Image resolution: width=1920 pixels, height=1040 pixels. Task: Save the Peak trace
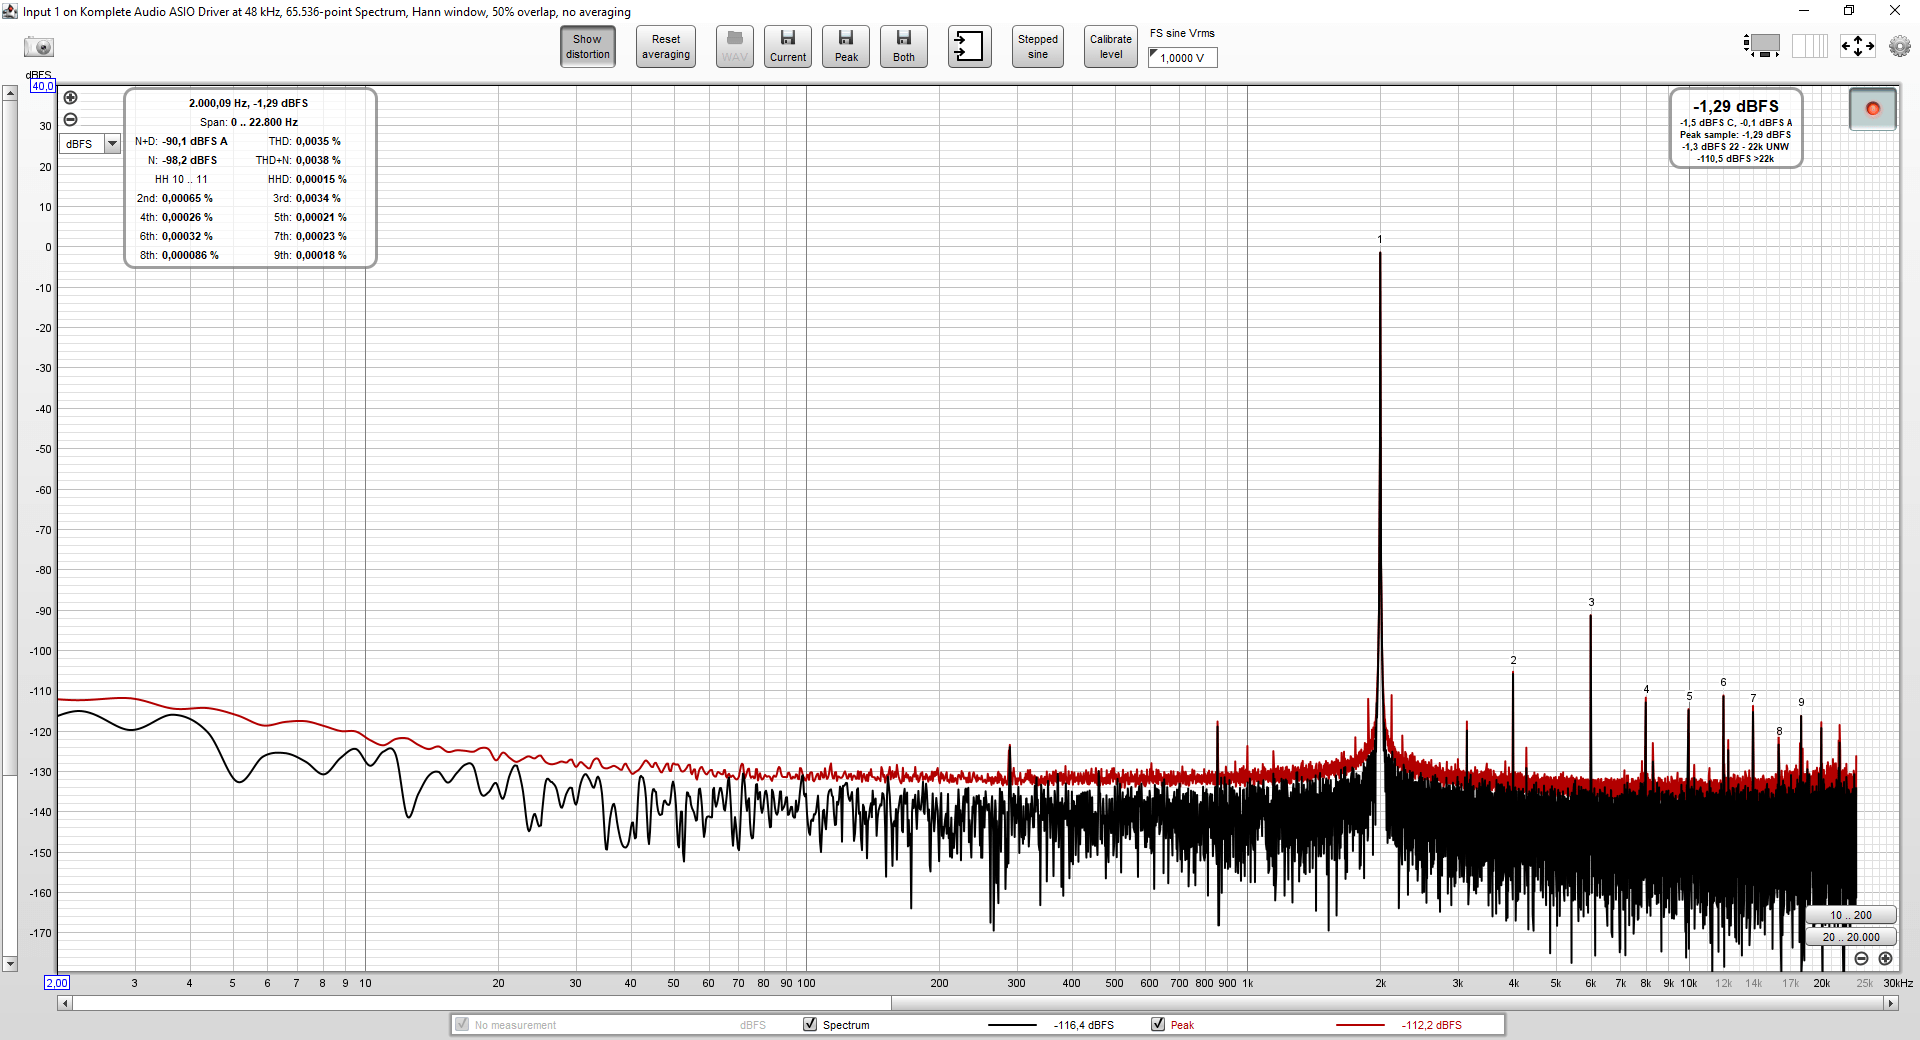pos(846,47)
